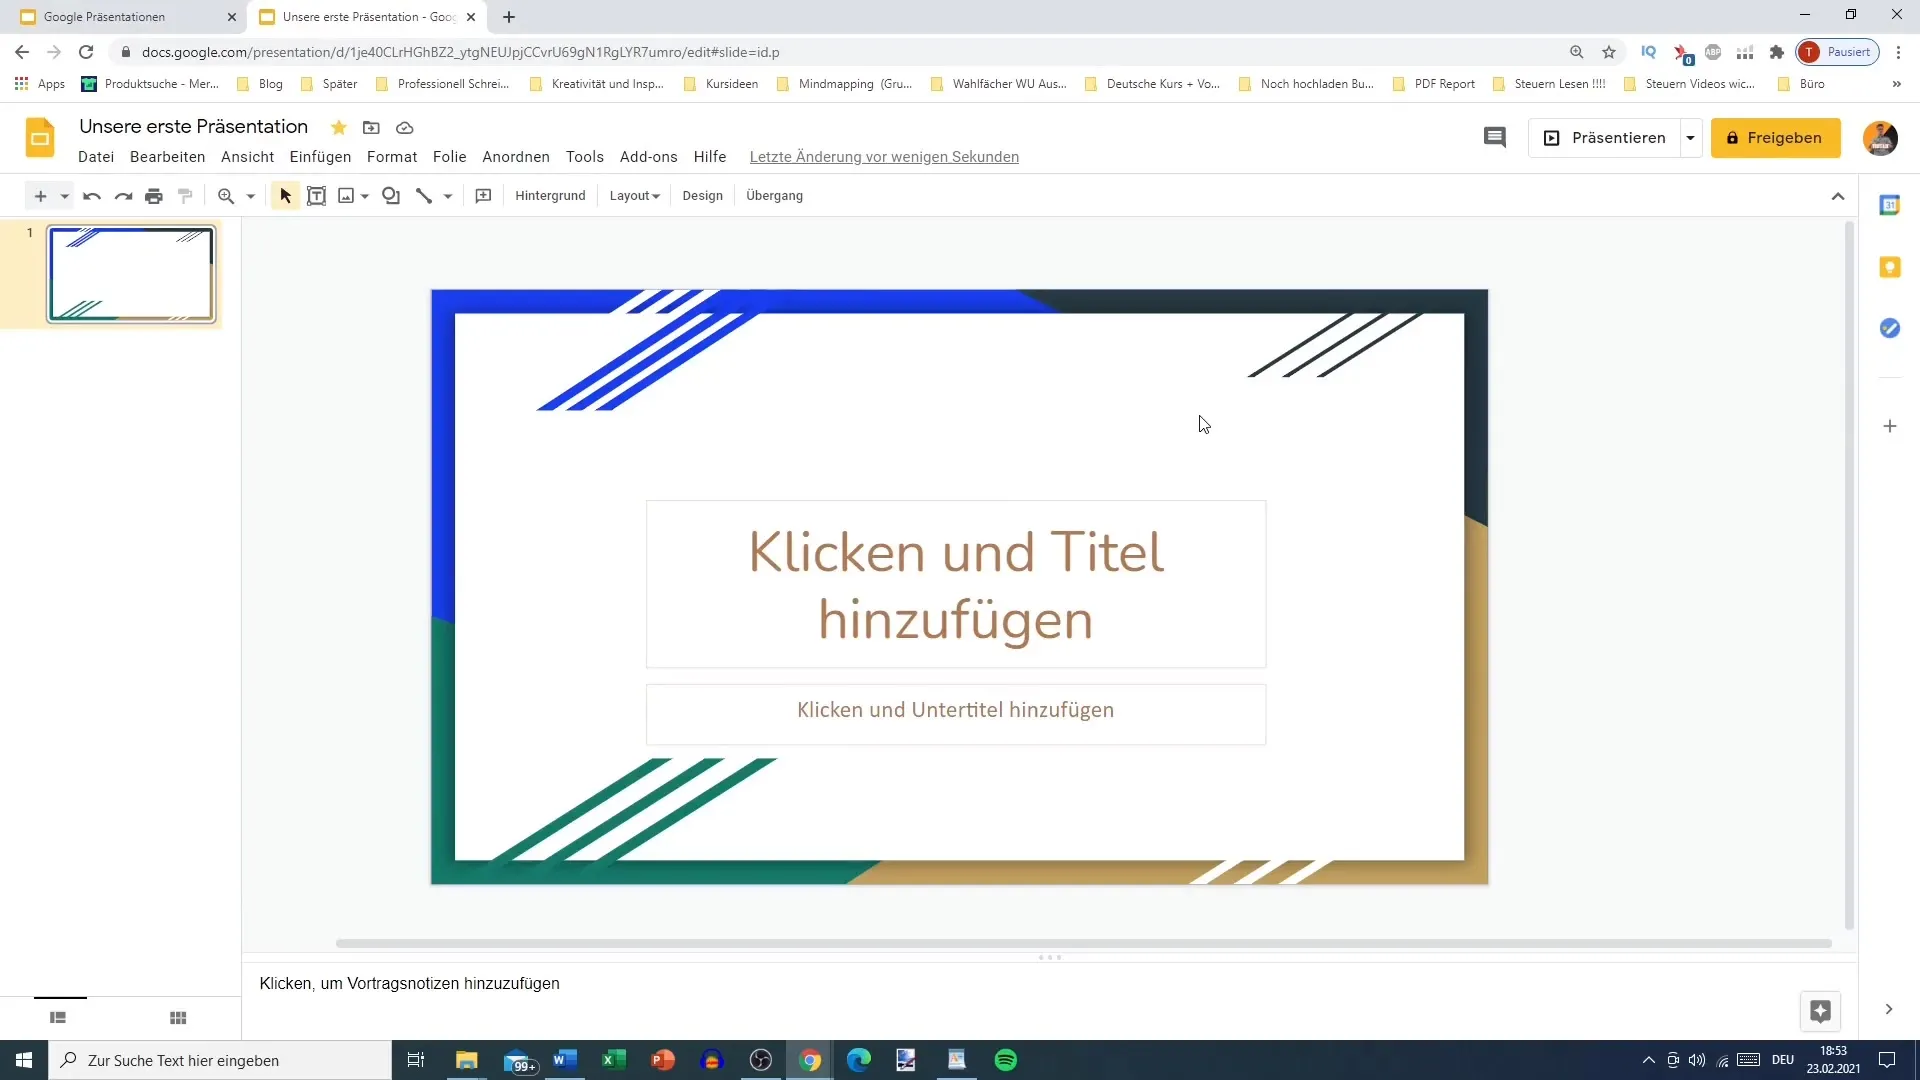Click title placeholder text field
1920x1080 pixels.
tap(955, 584)
